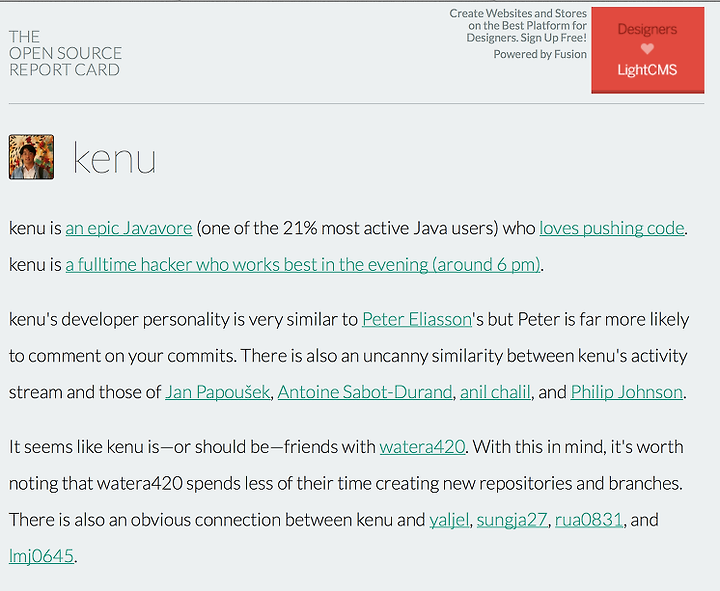720x591 pixels.
Task: Click the red LightCMS Designers ad banner
Action: click(647, 50)
